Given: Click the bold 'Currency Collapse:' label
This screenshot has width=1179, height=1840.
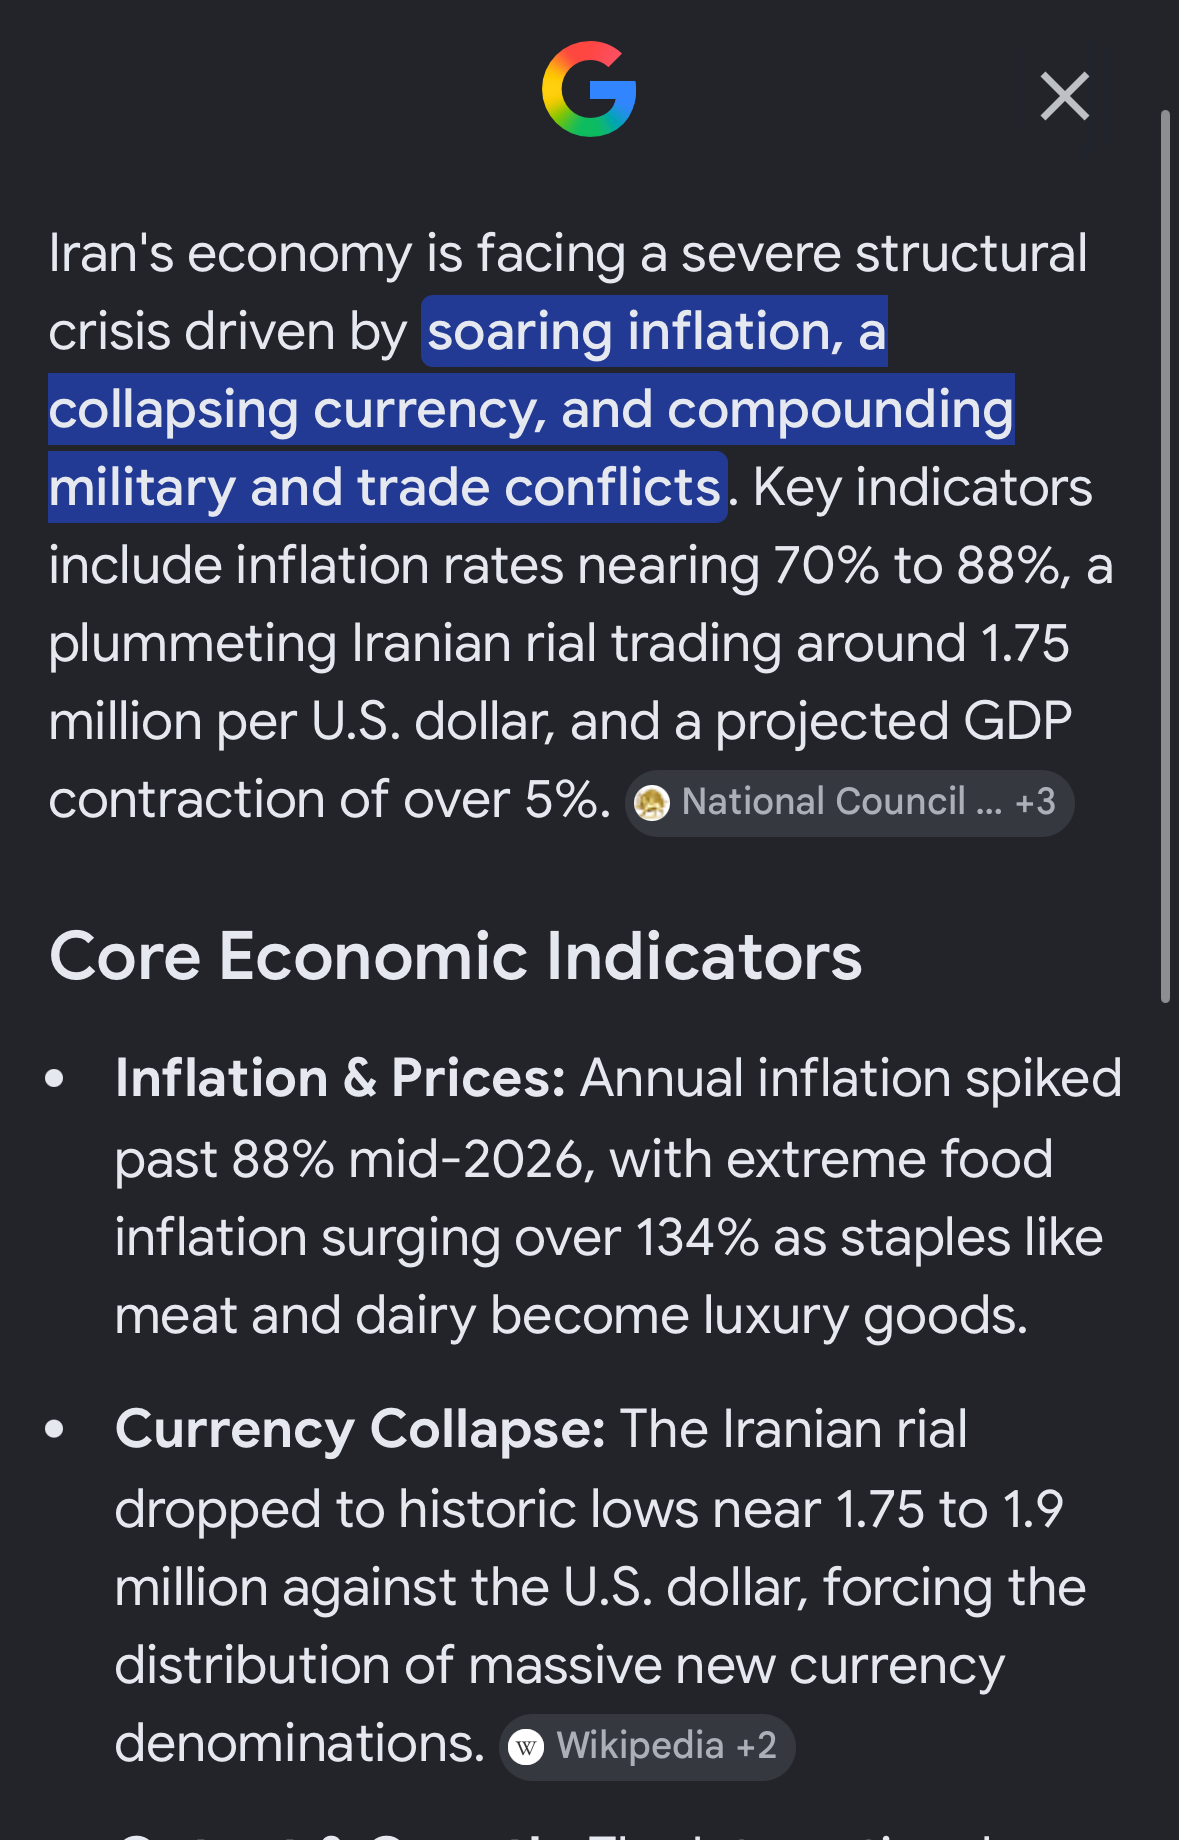Looking at the screenshot, I should click(360, 1430).
